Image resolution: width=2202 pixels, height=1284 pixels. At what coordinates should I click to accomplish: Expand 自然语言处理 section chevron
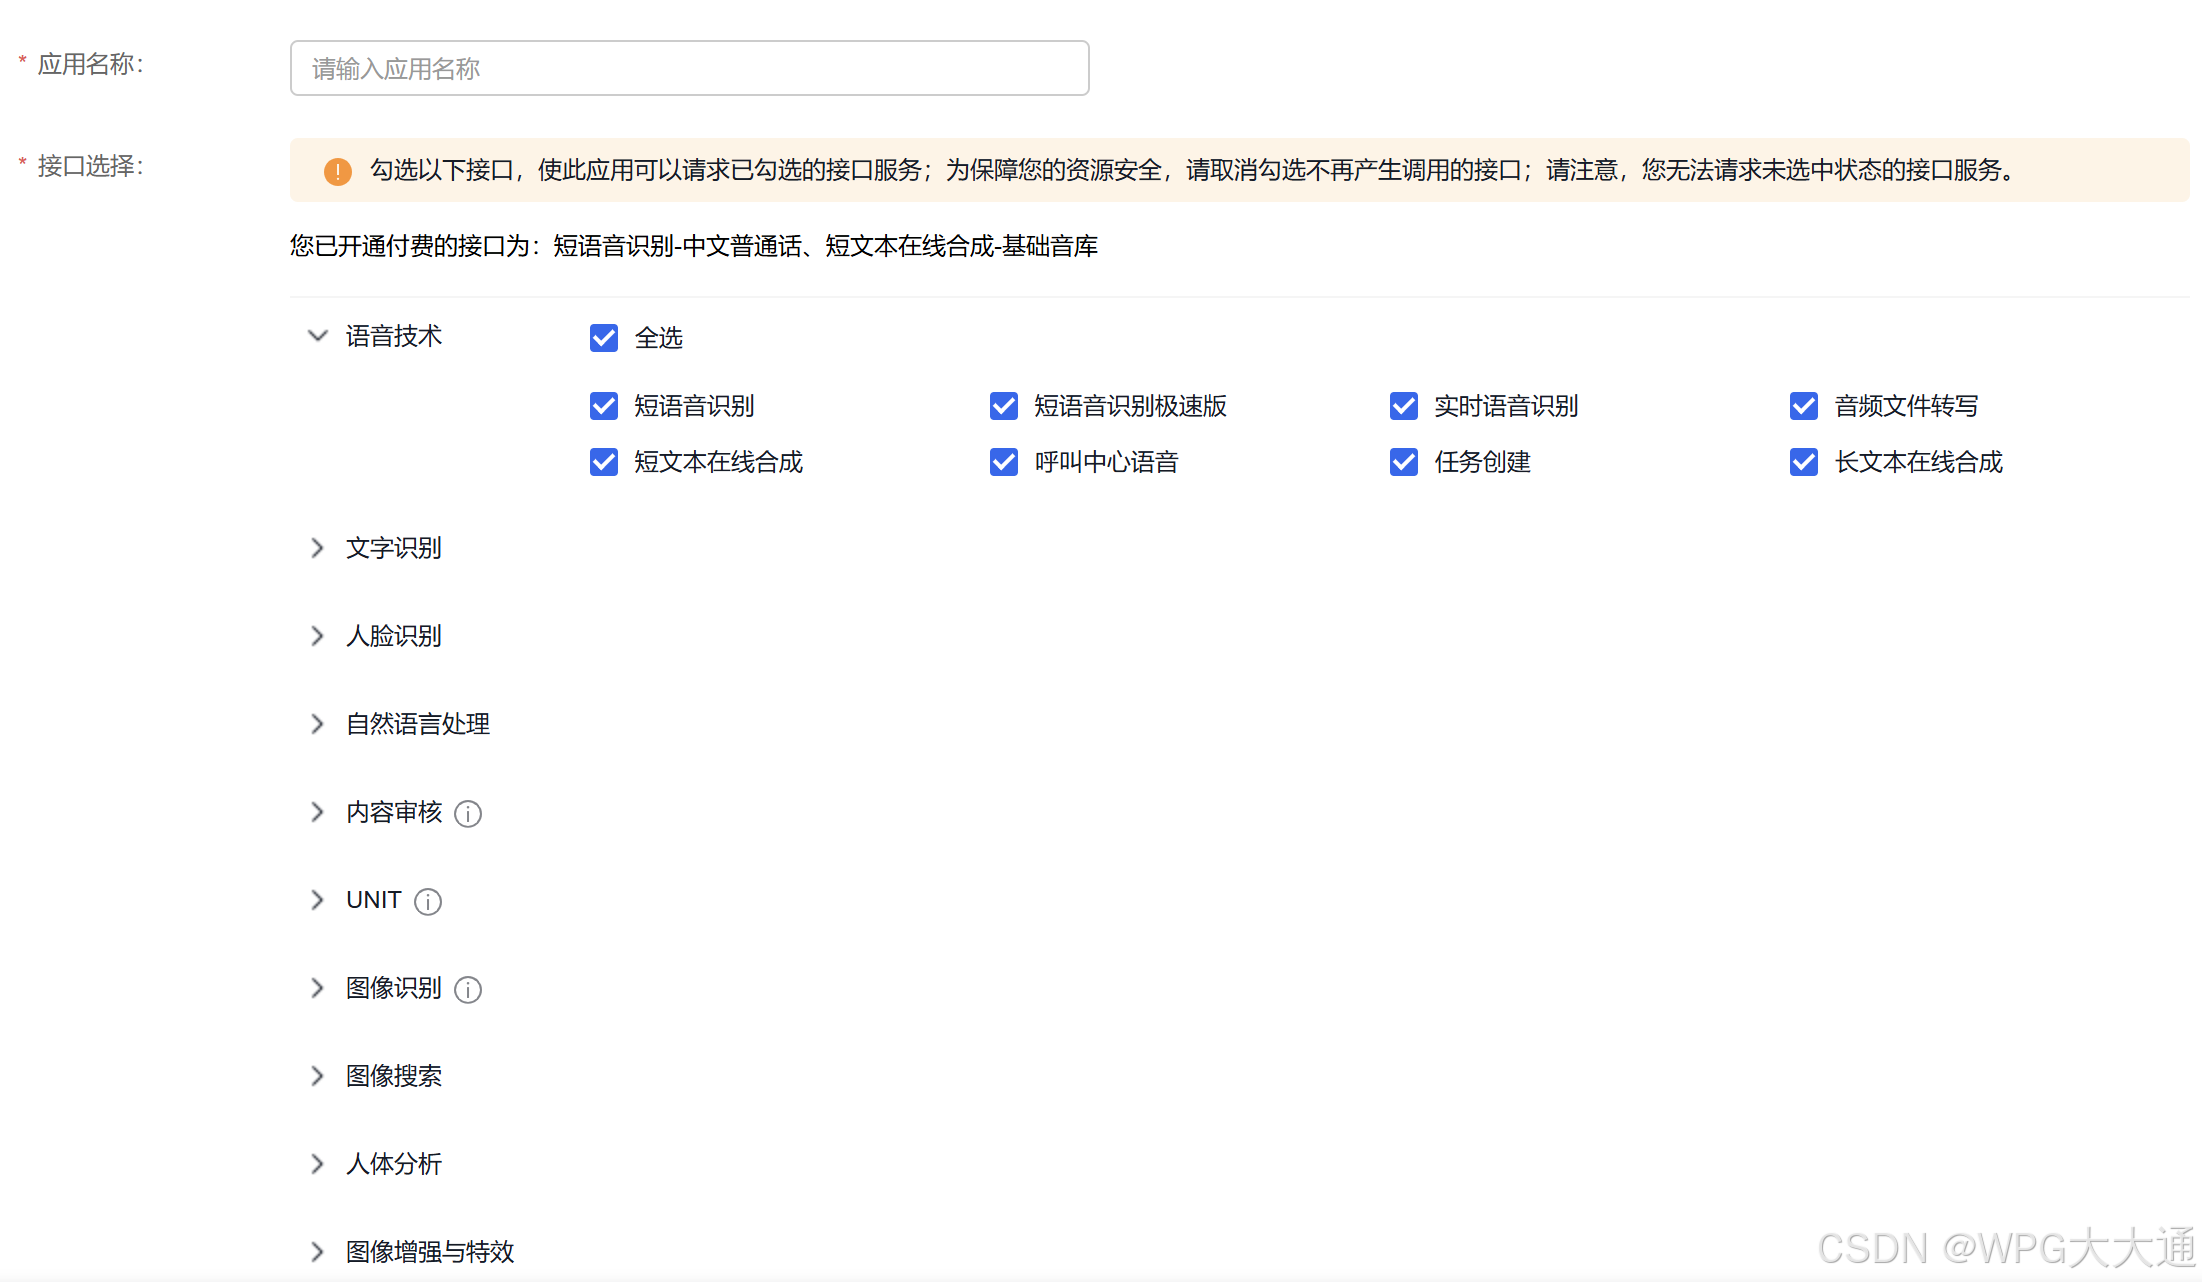(x=317, y=724)
